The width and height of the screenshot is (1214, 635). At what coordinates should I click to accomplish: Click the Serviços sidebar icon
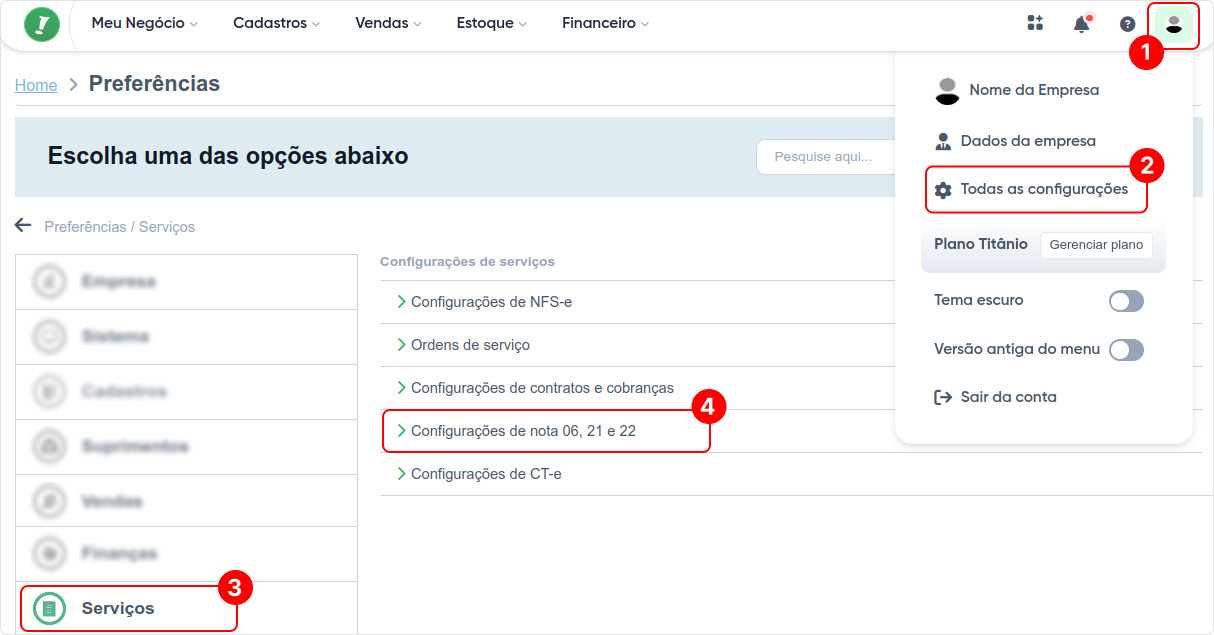[49, 608]
